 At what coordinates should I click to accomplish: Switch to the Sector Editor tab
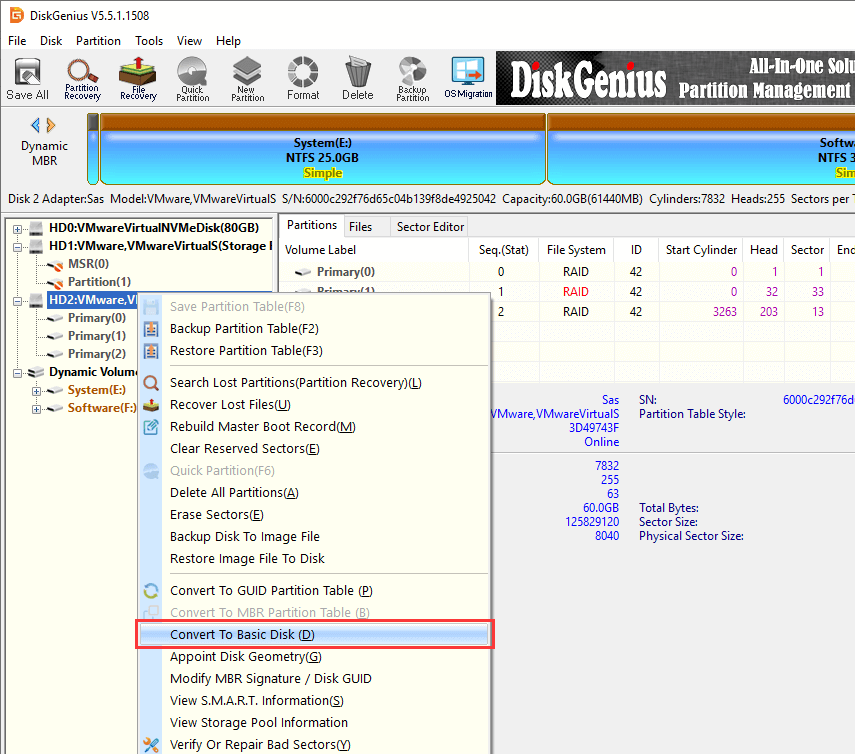[430, 227]
